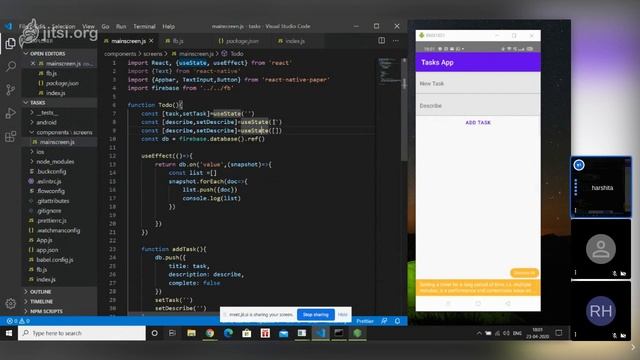Open the yellow warning message in the emulator
Image resolution: width=640 pixels, height=360 pixels.
point(478,288)
